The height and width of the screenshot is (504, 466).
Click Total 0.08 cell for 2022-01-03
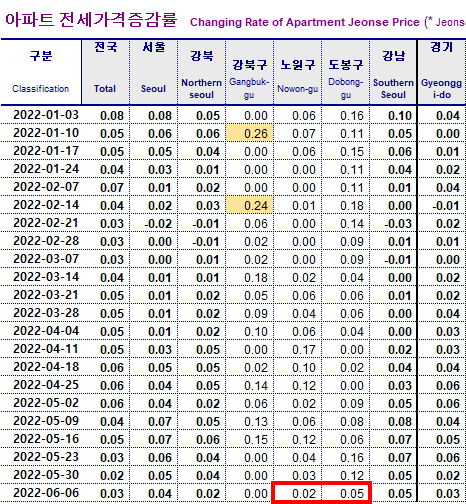click(x=106, y=115)
